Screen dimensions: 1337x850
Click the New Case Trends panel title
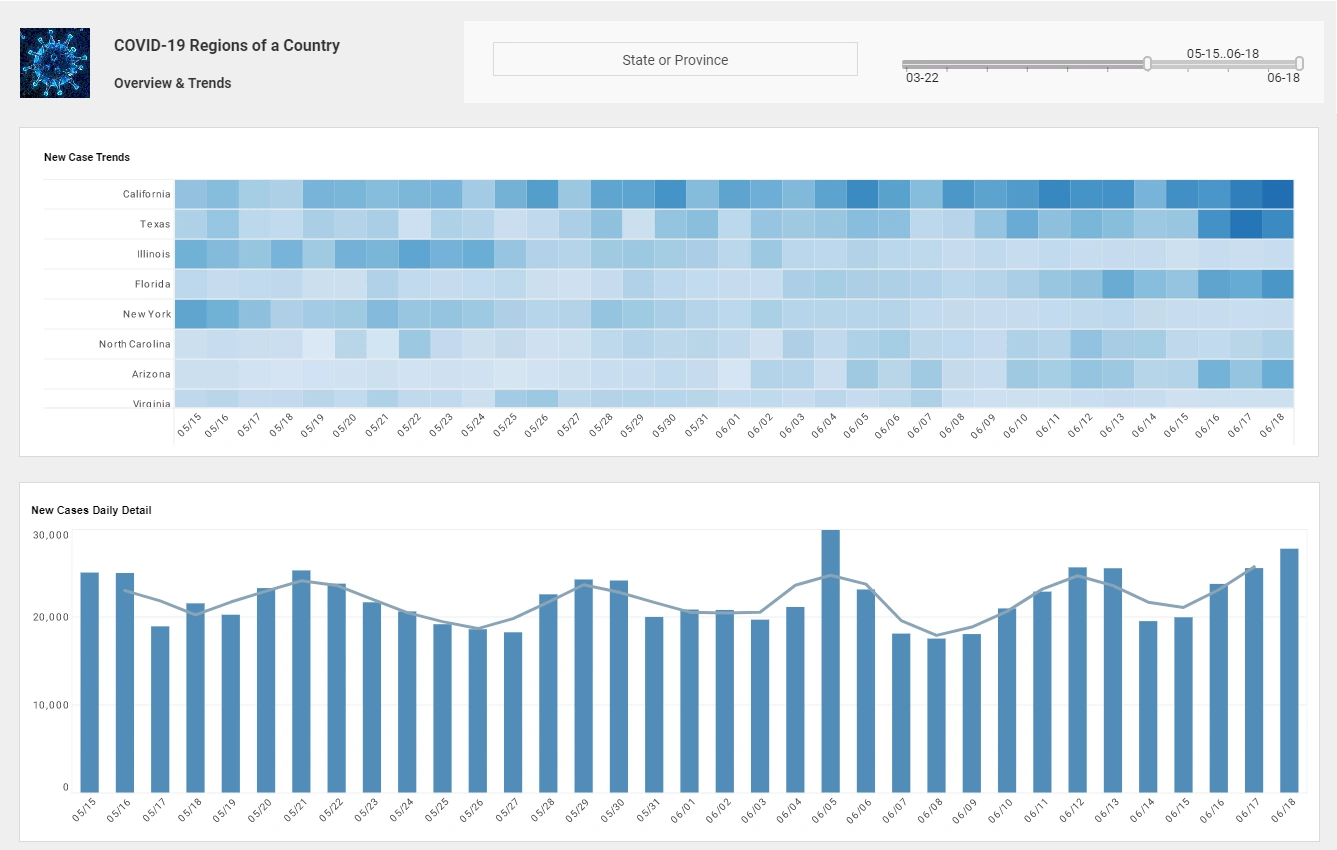pyautogui.click(x=86, y=157)
